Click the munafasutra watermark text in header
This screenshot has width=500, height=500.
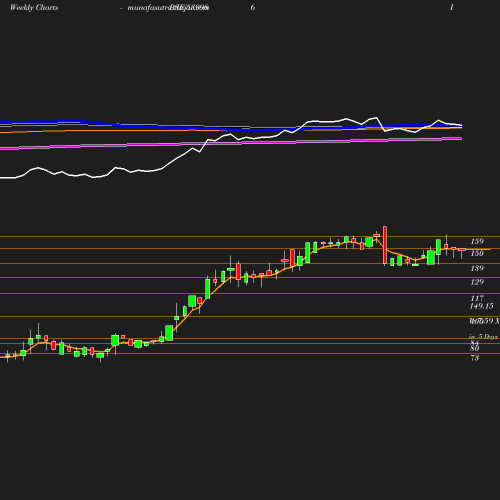168,8
